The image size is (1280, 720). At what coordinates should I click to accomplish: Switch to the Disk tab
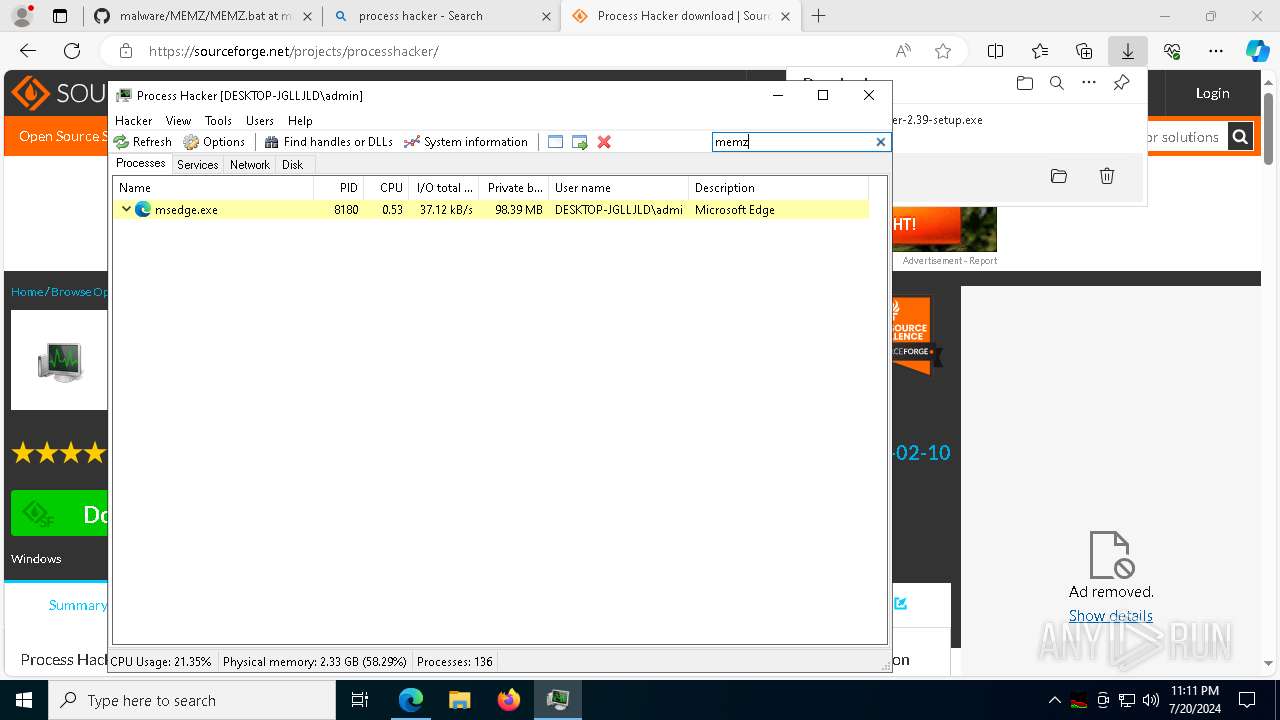point(292,165)
